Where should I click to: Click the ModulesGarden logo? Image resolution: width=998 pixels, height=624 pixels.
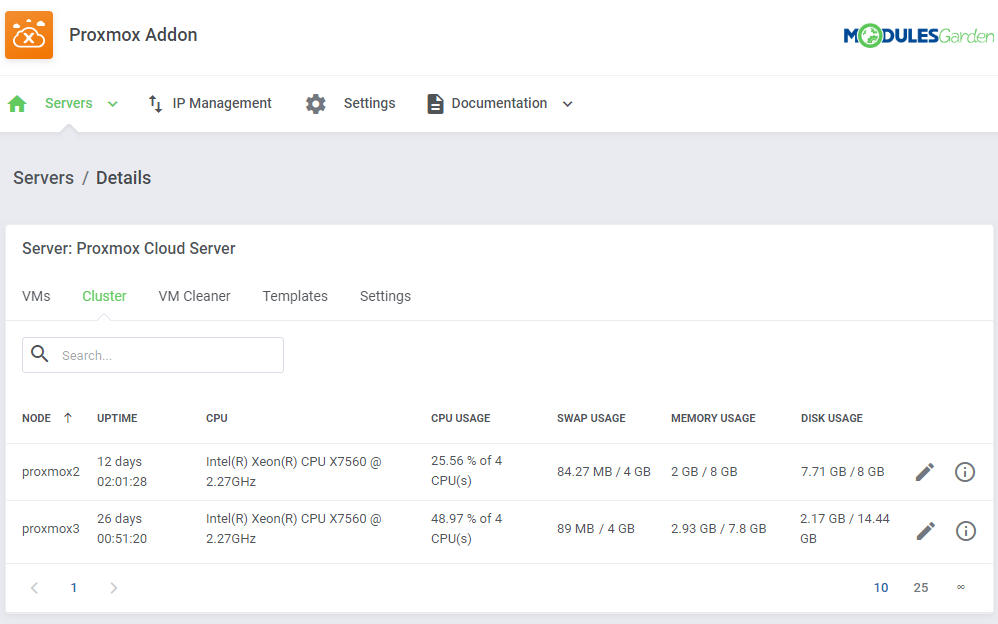[x=918, y=36]
